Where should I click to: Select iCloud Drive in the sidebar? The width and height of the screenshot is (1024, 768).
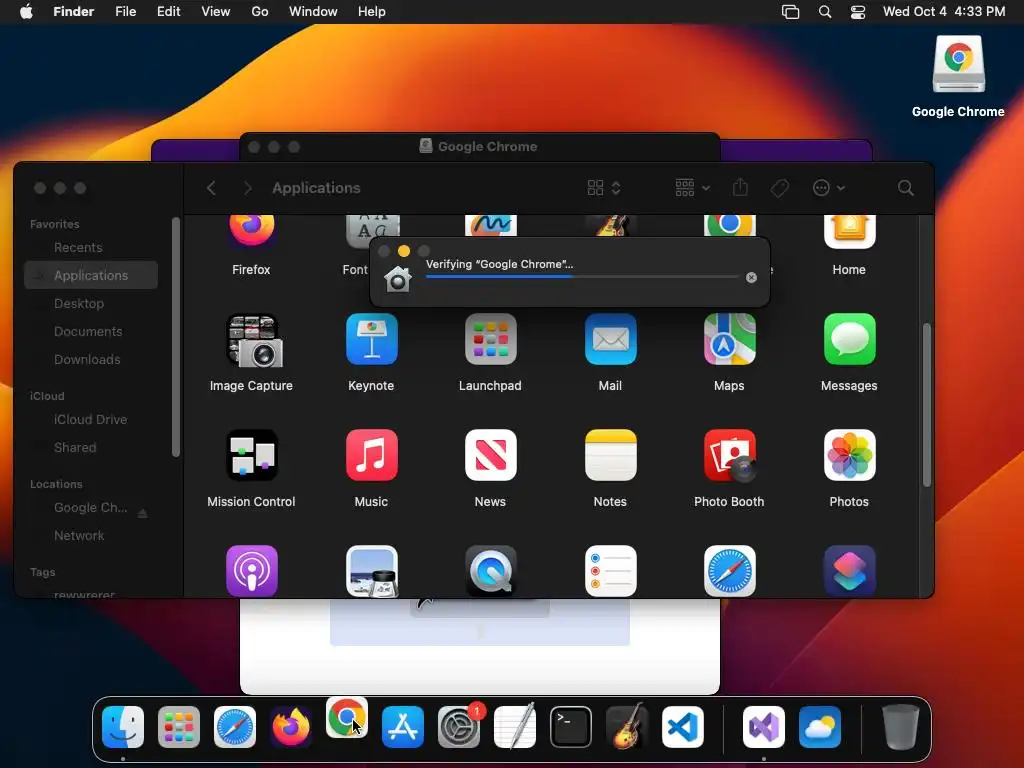point(91,420)
